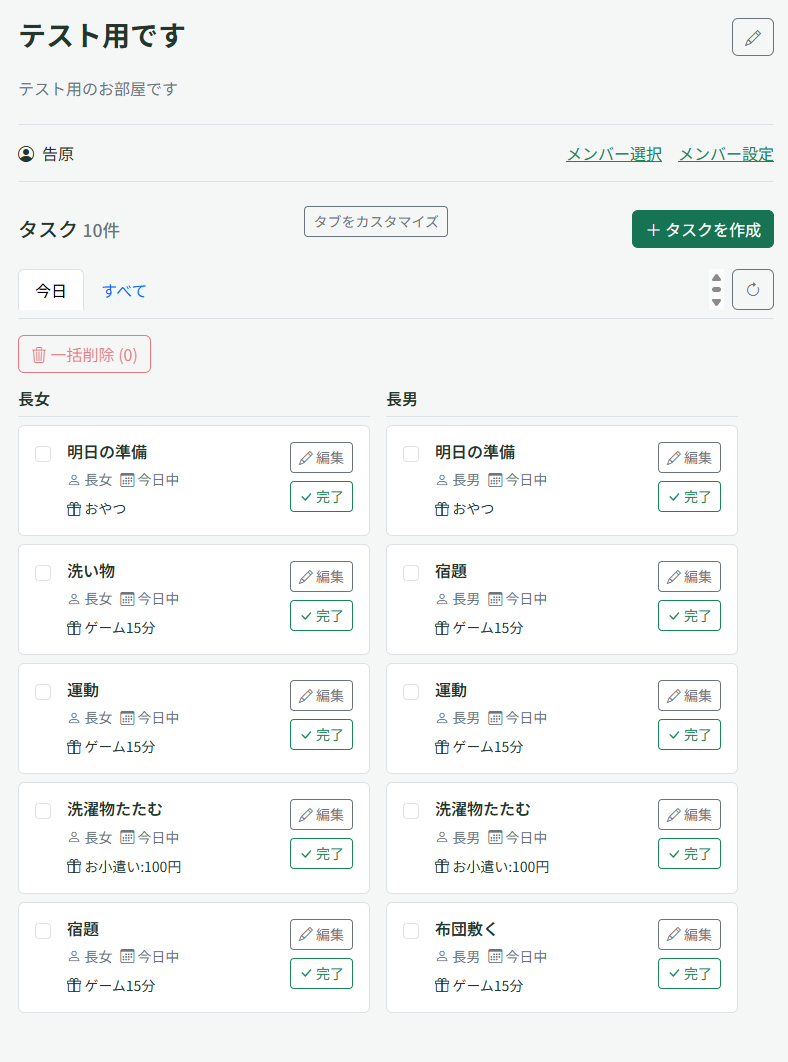Check 長男's 布団敷く task checkbox
788x1062 pixels.
(x=411, y=931)
